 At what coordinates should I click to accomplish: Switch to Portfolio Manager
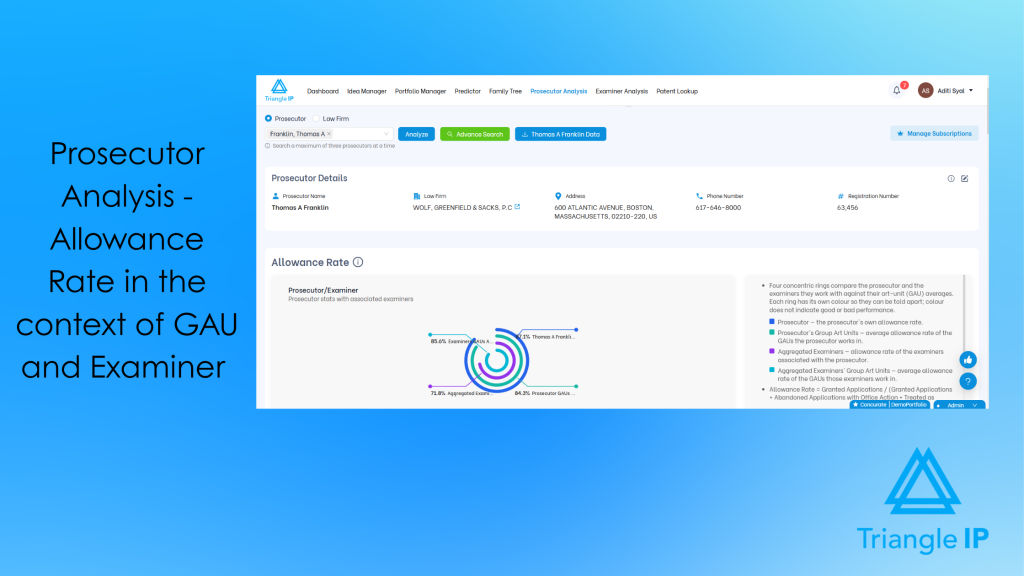[x=420, y=91]
